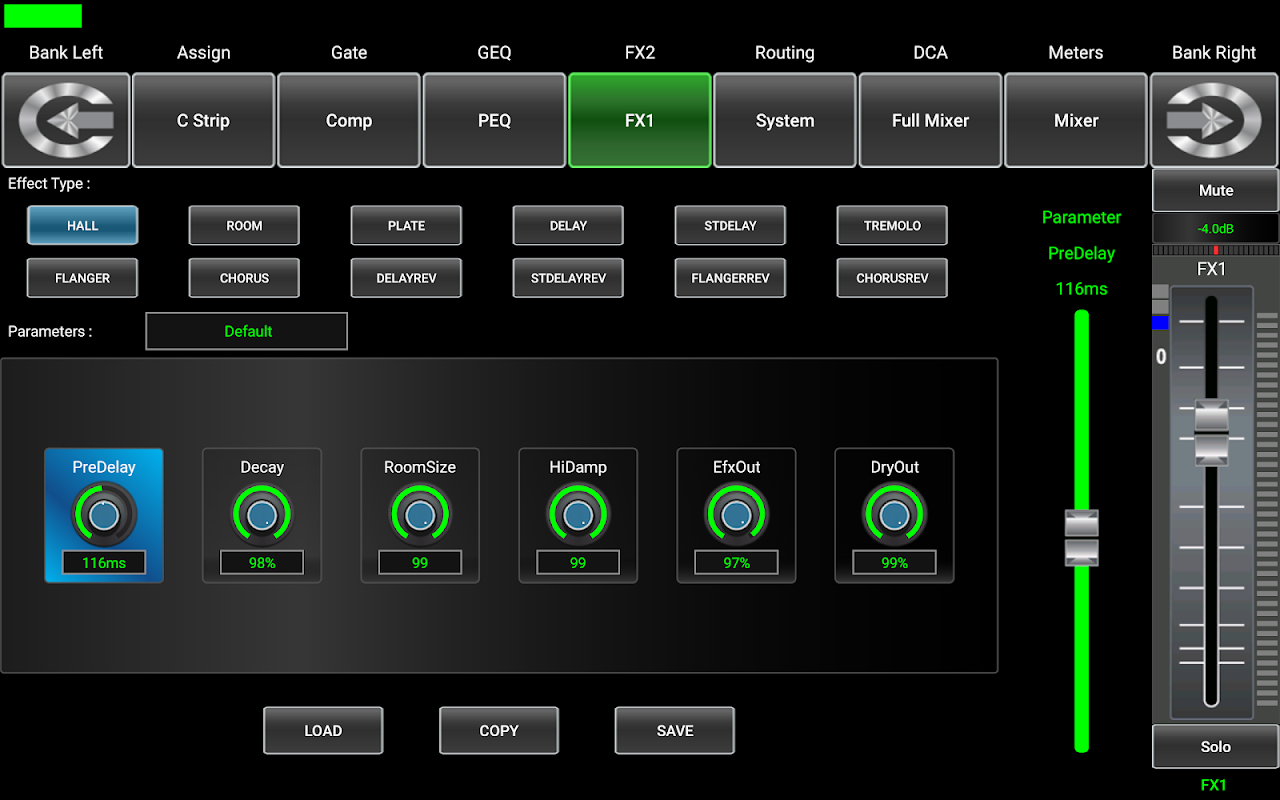The height and width of the screenshot is (800, 1280).
Task: Click the Meters label above Mixer
Action: (1076, 53)
